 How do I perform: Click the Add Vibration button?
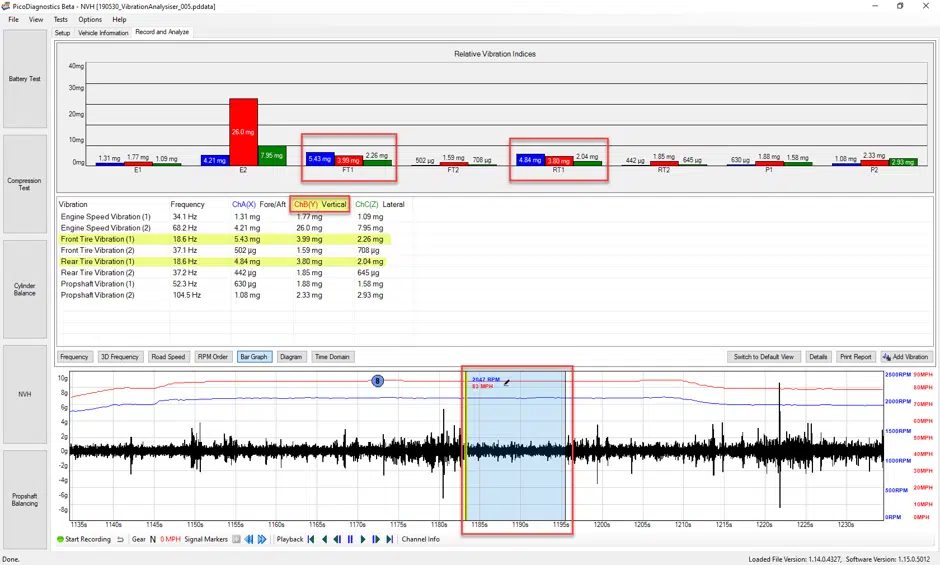point(907,357)
